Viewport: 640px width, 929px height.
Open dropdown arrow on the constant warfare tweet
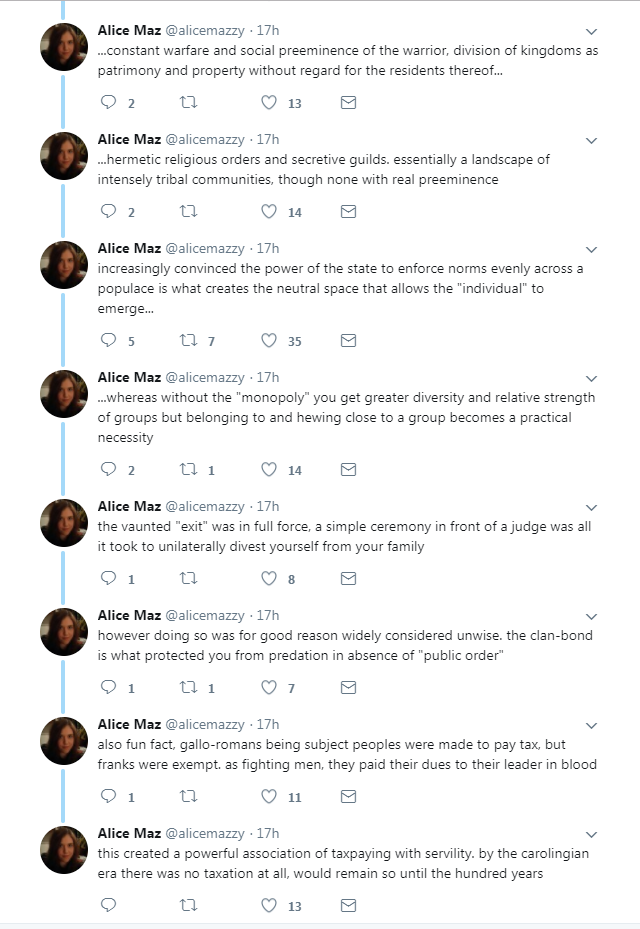pos(591,32)
